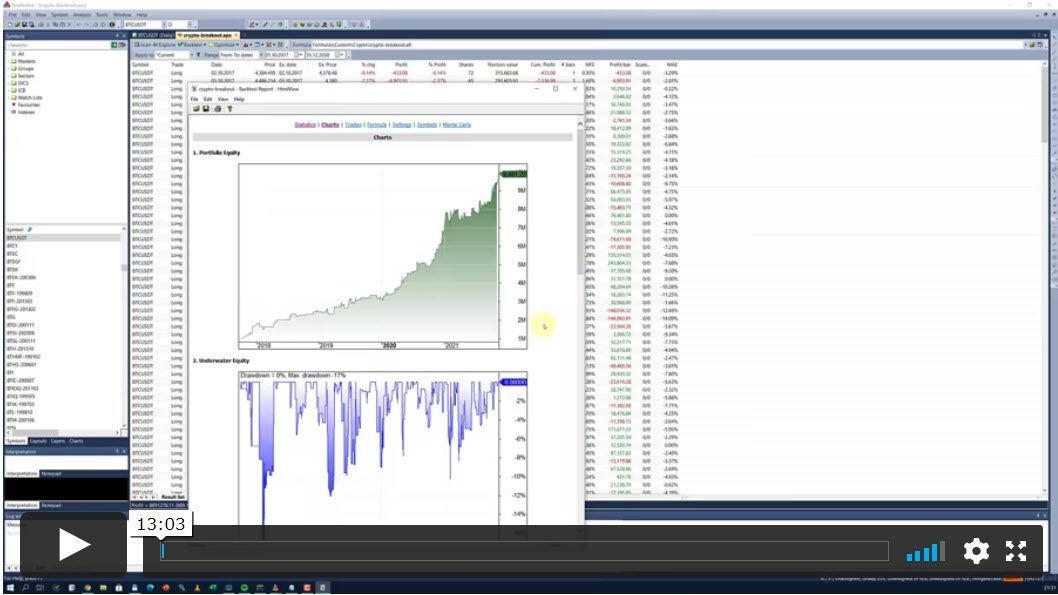
Task: Switch to the Layouts panel tab
Action: coord(38,441)
